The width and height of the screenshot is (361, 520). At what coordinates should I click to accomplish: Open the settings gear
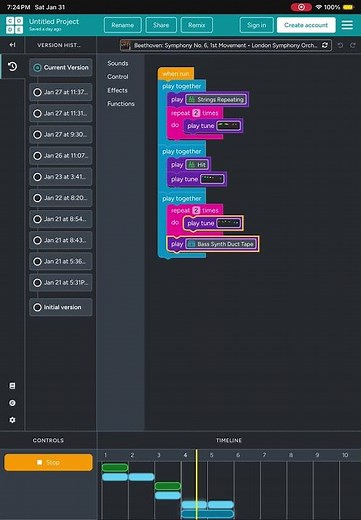[x=12, y=420]
